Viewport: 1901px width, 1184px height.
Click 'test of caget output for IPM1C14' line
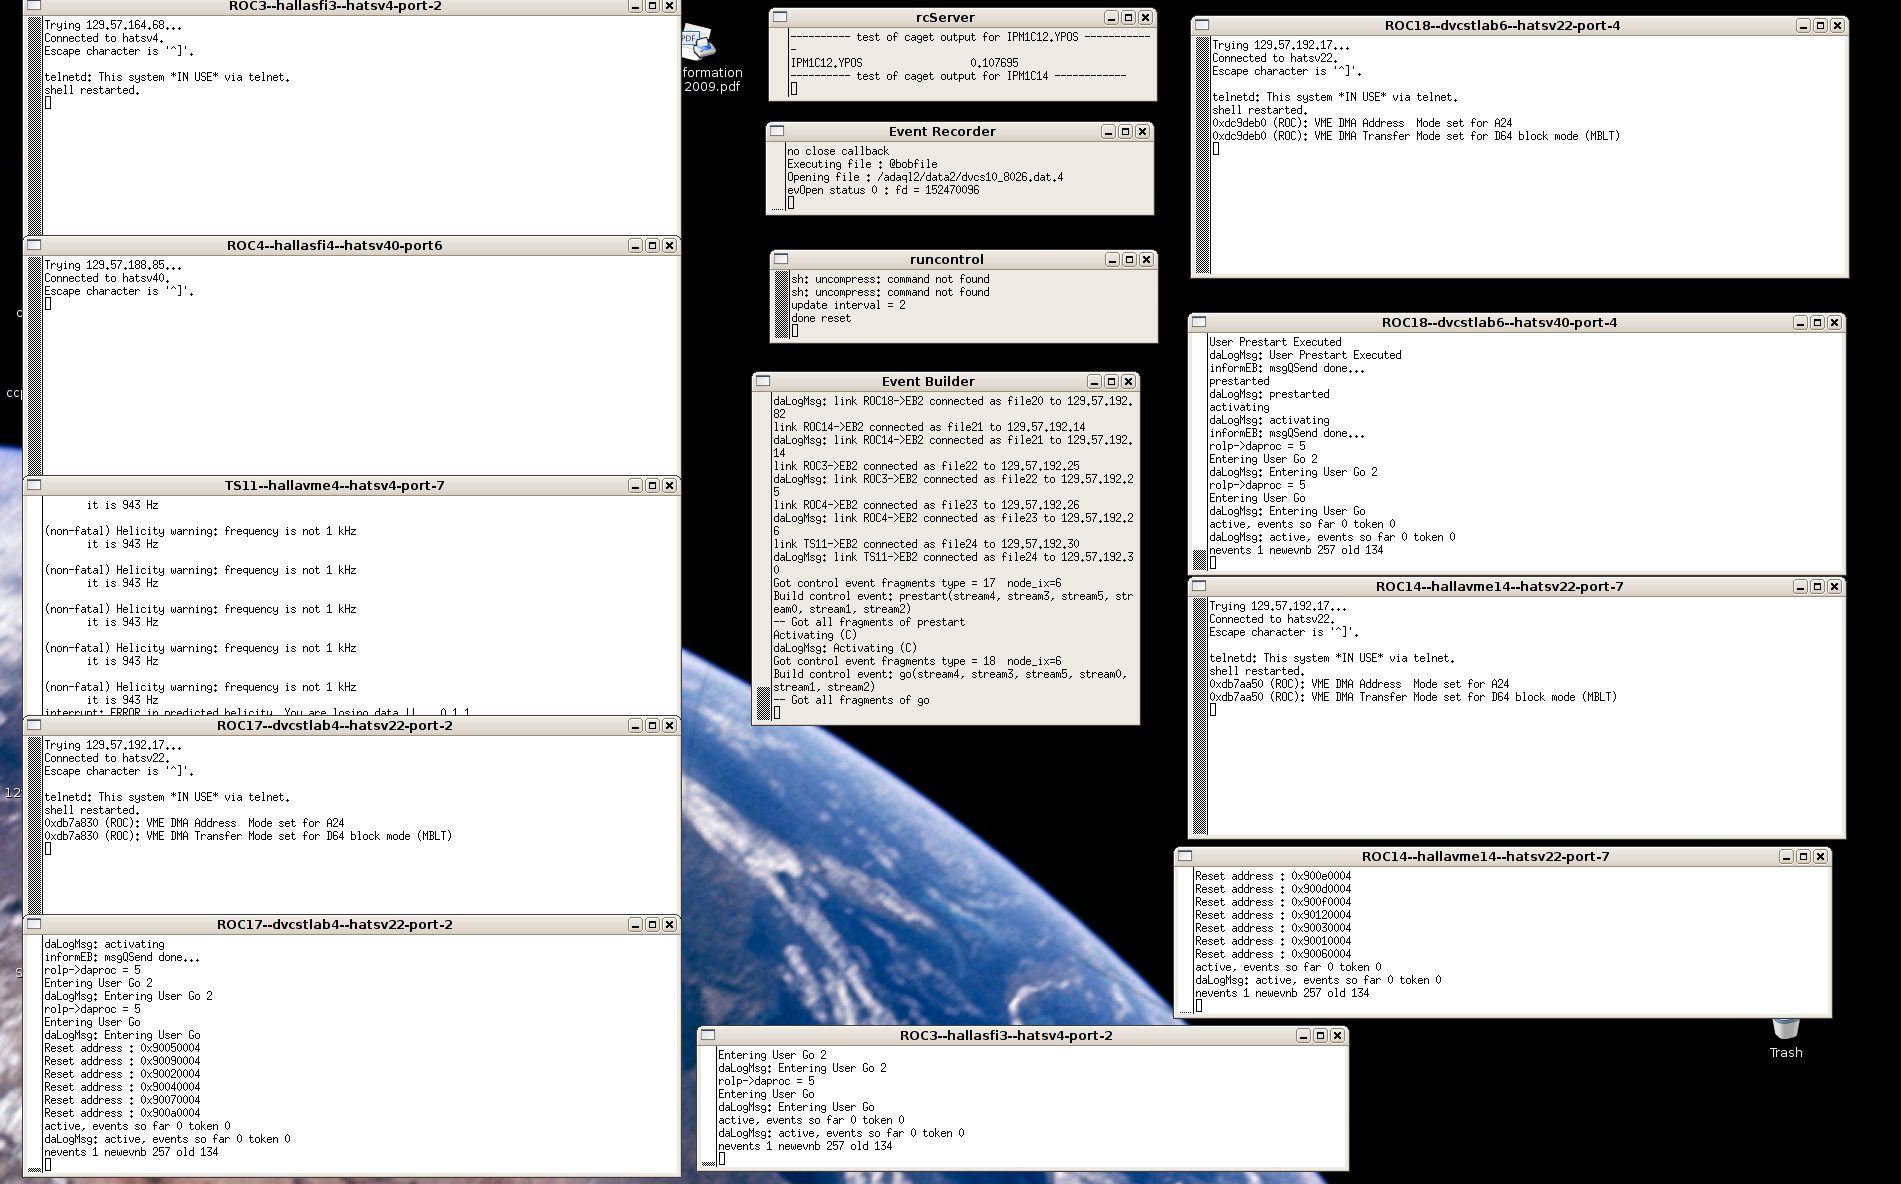click(958, 75)
